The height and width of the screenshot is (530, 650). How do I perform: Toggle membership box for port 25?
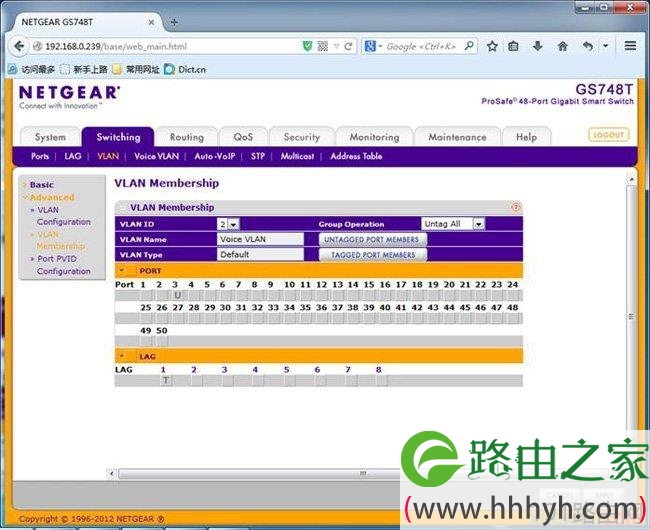146,319
